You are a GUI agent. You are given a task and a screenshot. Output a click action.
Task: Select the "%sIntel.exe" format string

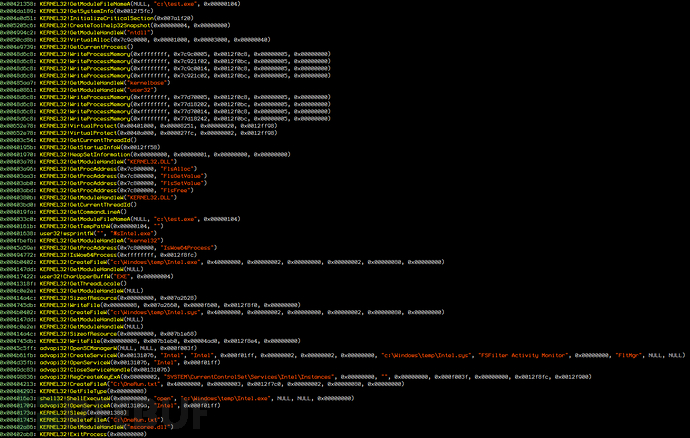click(132, 233)
